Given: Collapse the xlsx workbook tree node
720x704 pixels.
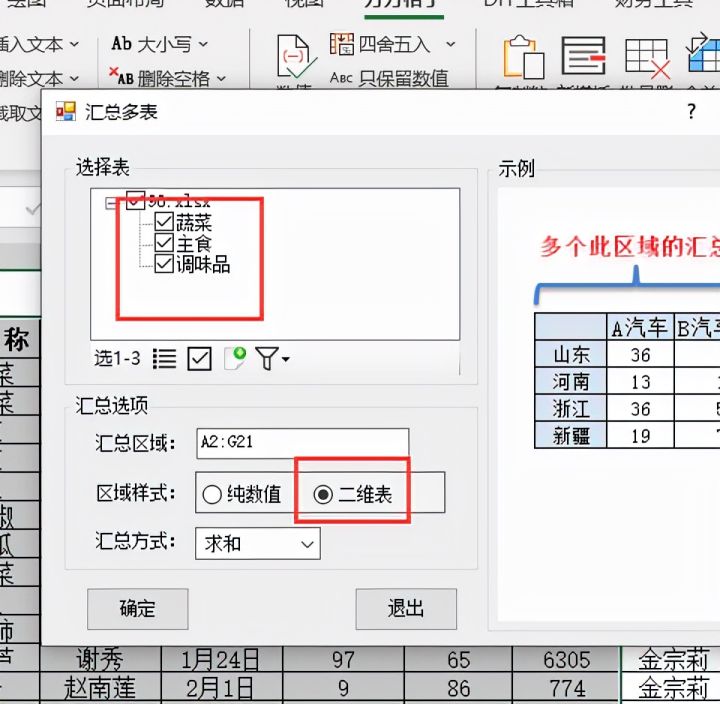Looking at the screenshot, I should 111,203.
